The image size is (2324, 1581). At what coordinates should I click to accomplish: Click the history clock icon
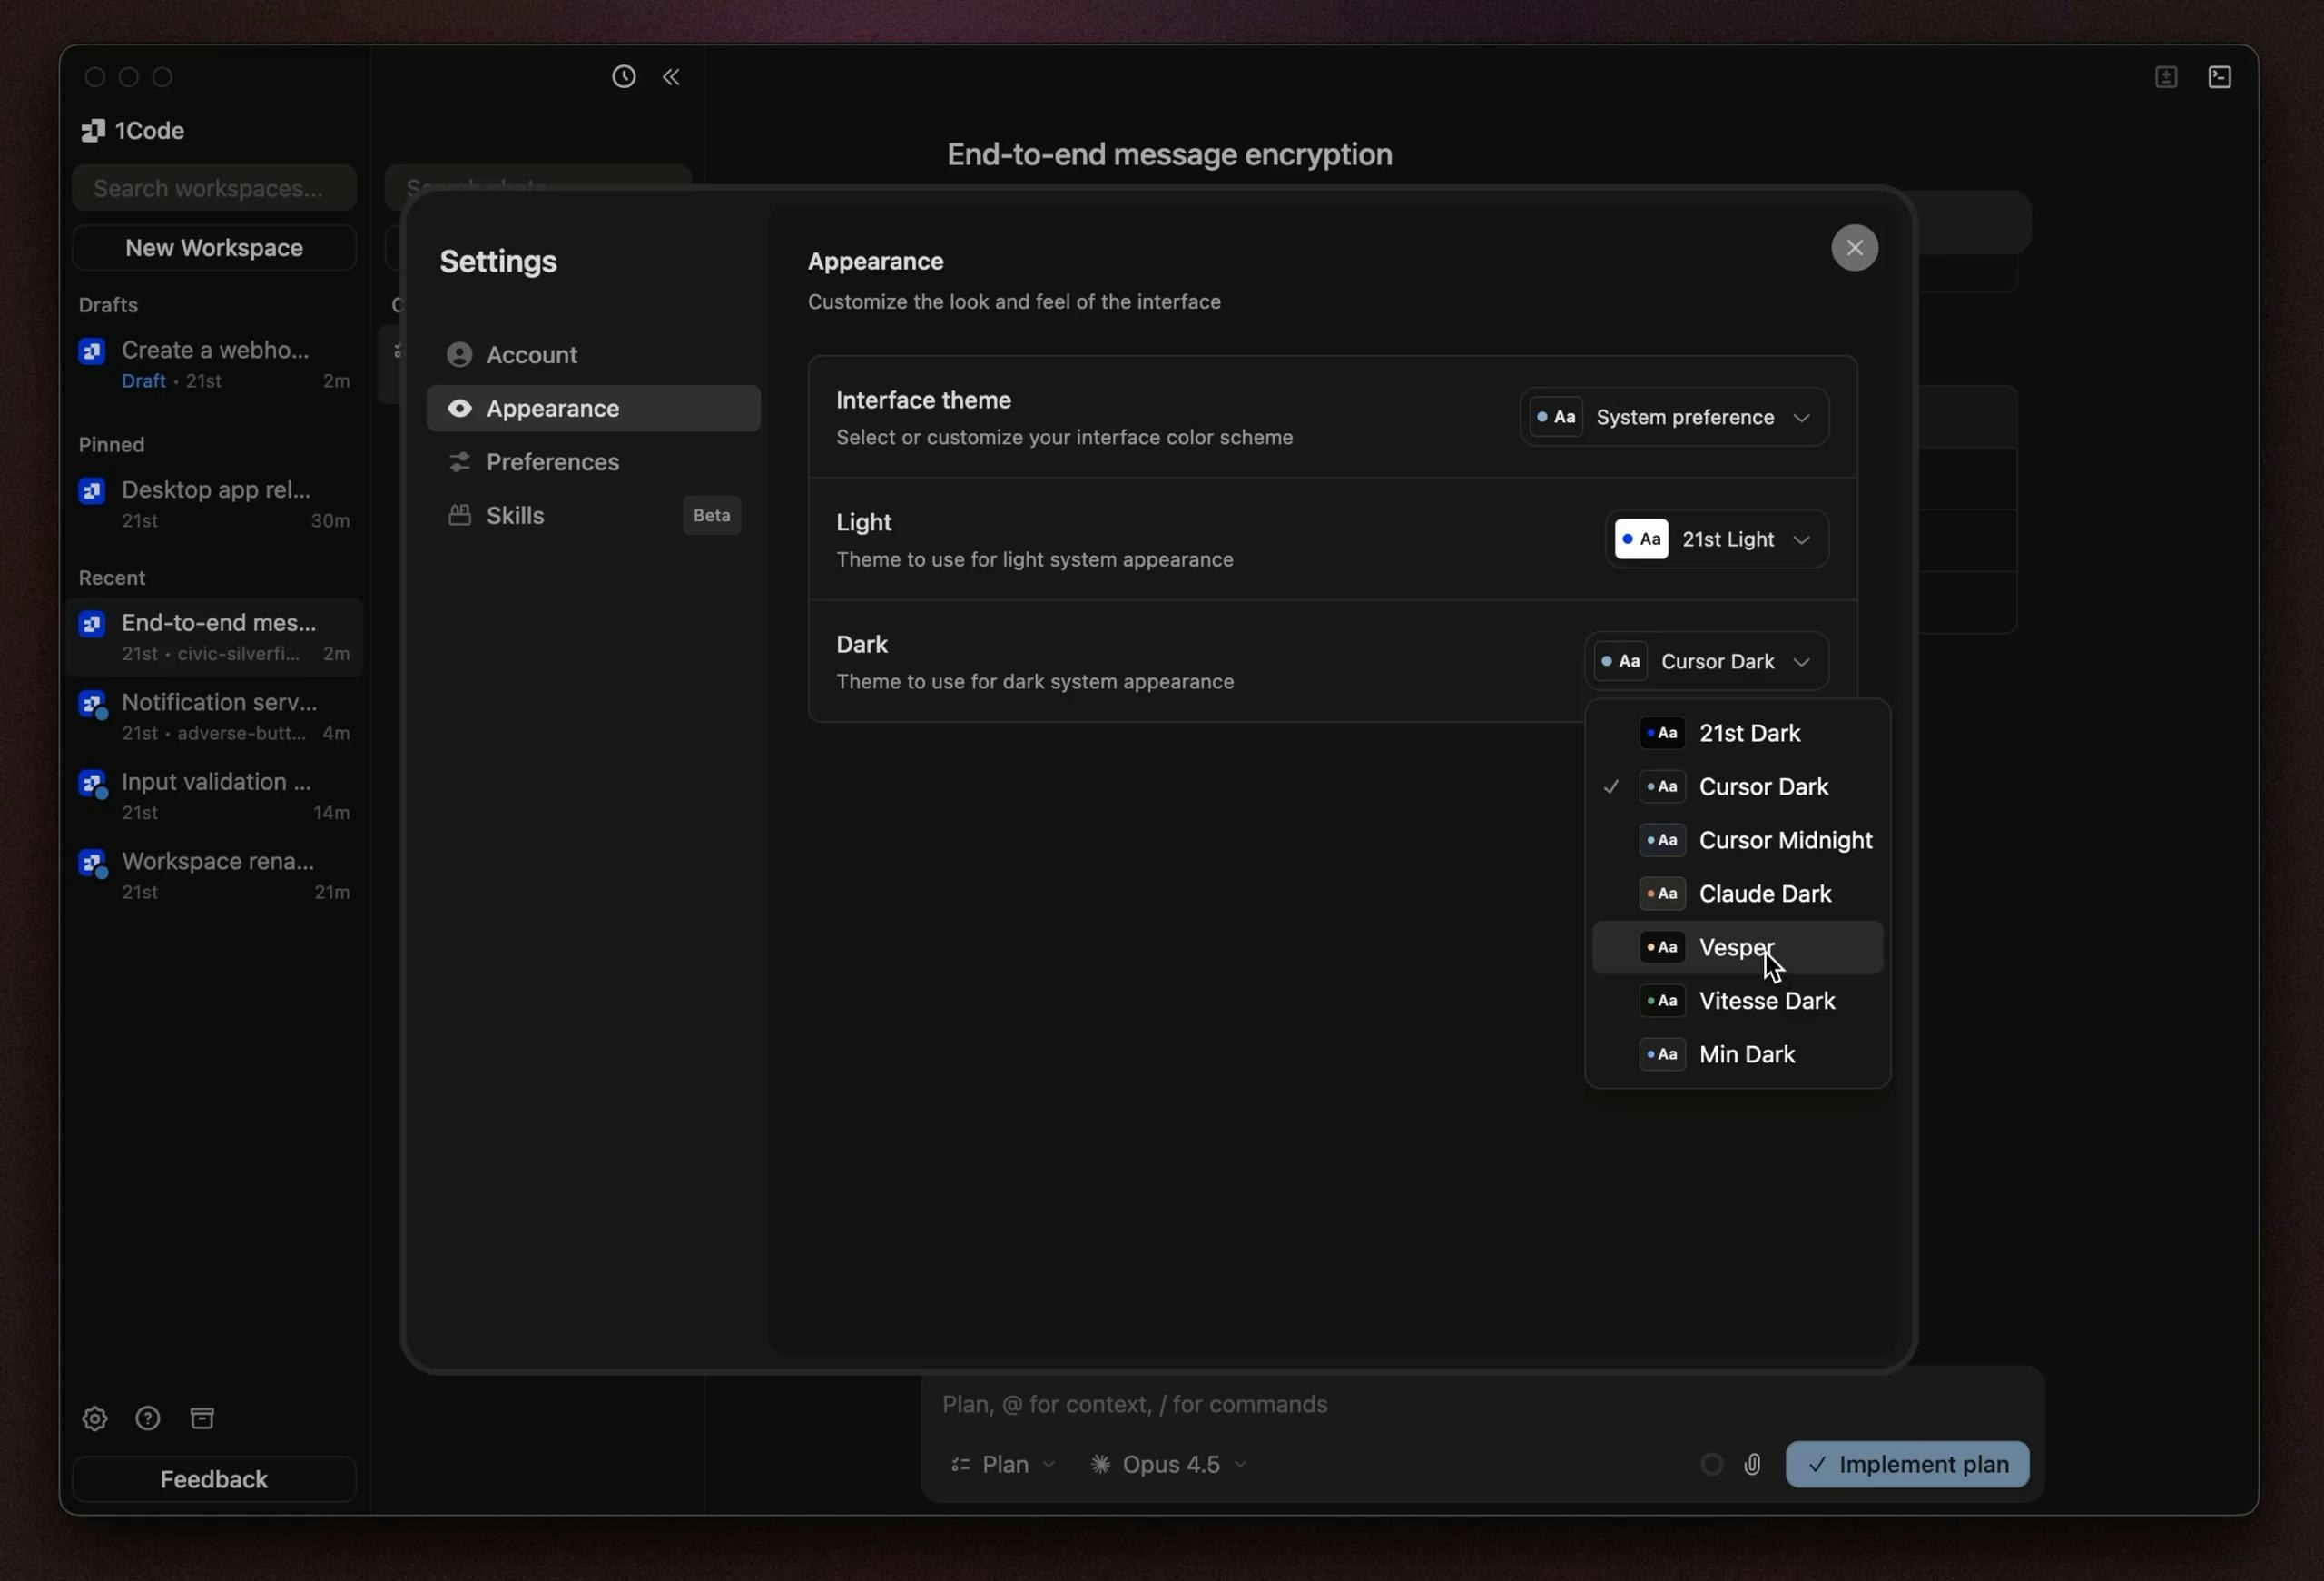tap(623, 76)
